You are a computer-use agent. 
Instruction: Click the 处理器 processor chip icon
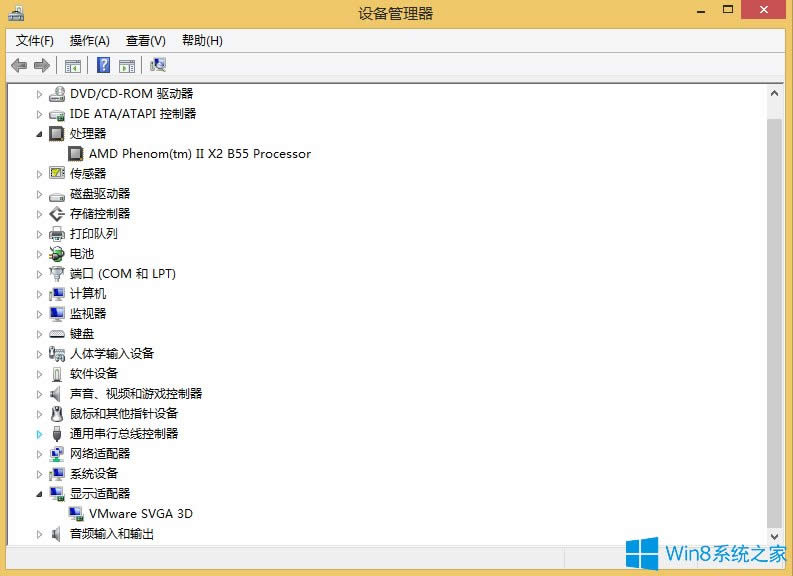(x=57, y=134)
